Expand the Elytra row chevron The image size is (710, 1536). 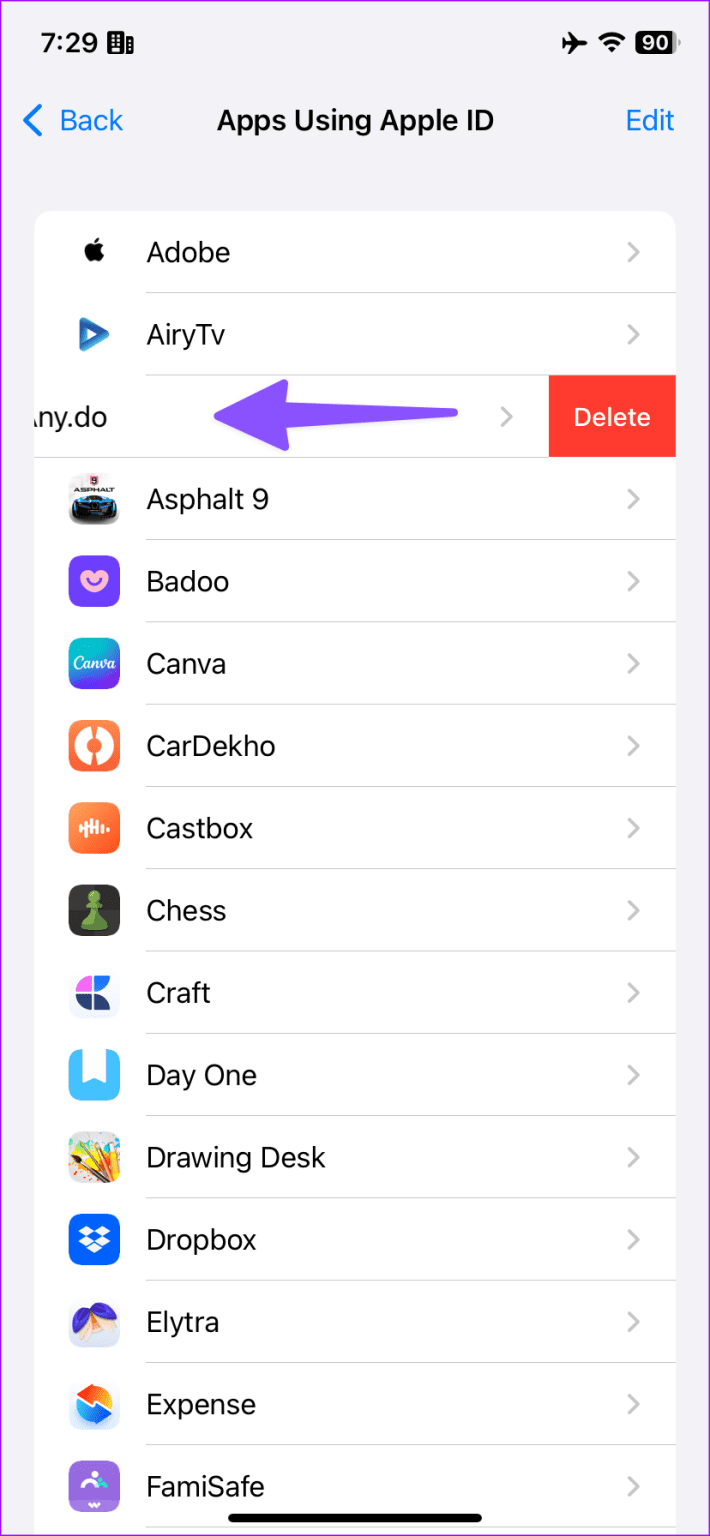click(633, 1321)
